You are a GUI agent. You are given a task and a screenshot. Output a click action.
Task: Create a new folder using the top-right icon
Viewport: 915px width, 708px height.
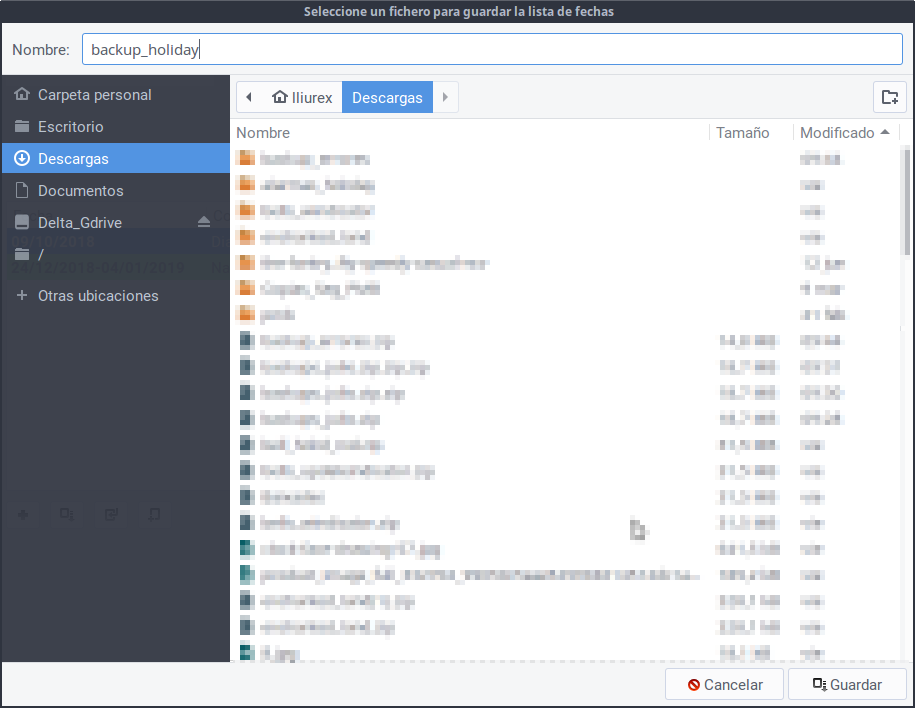click(889, 98)
